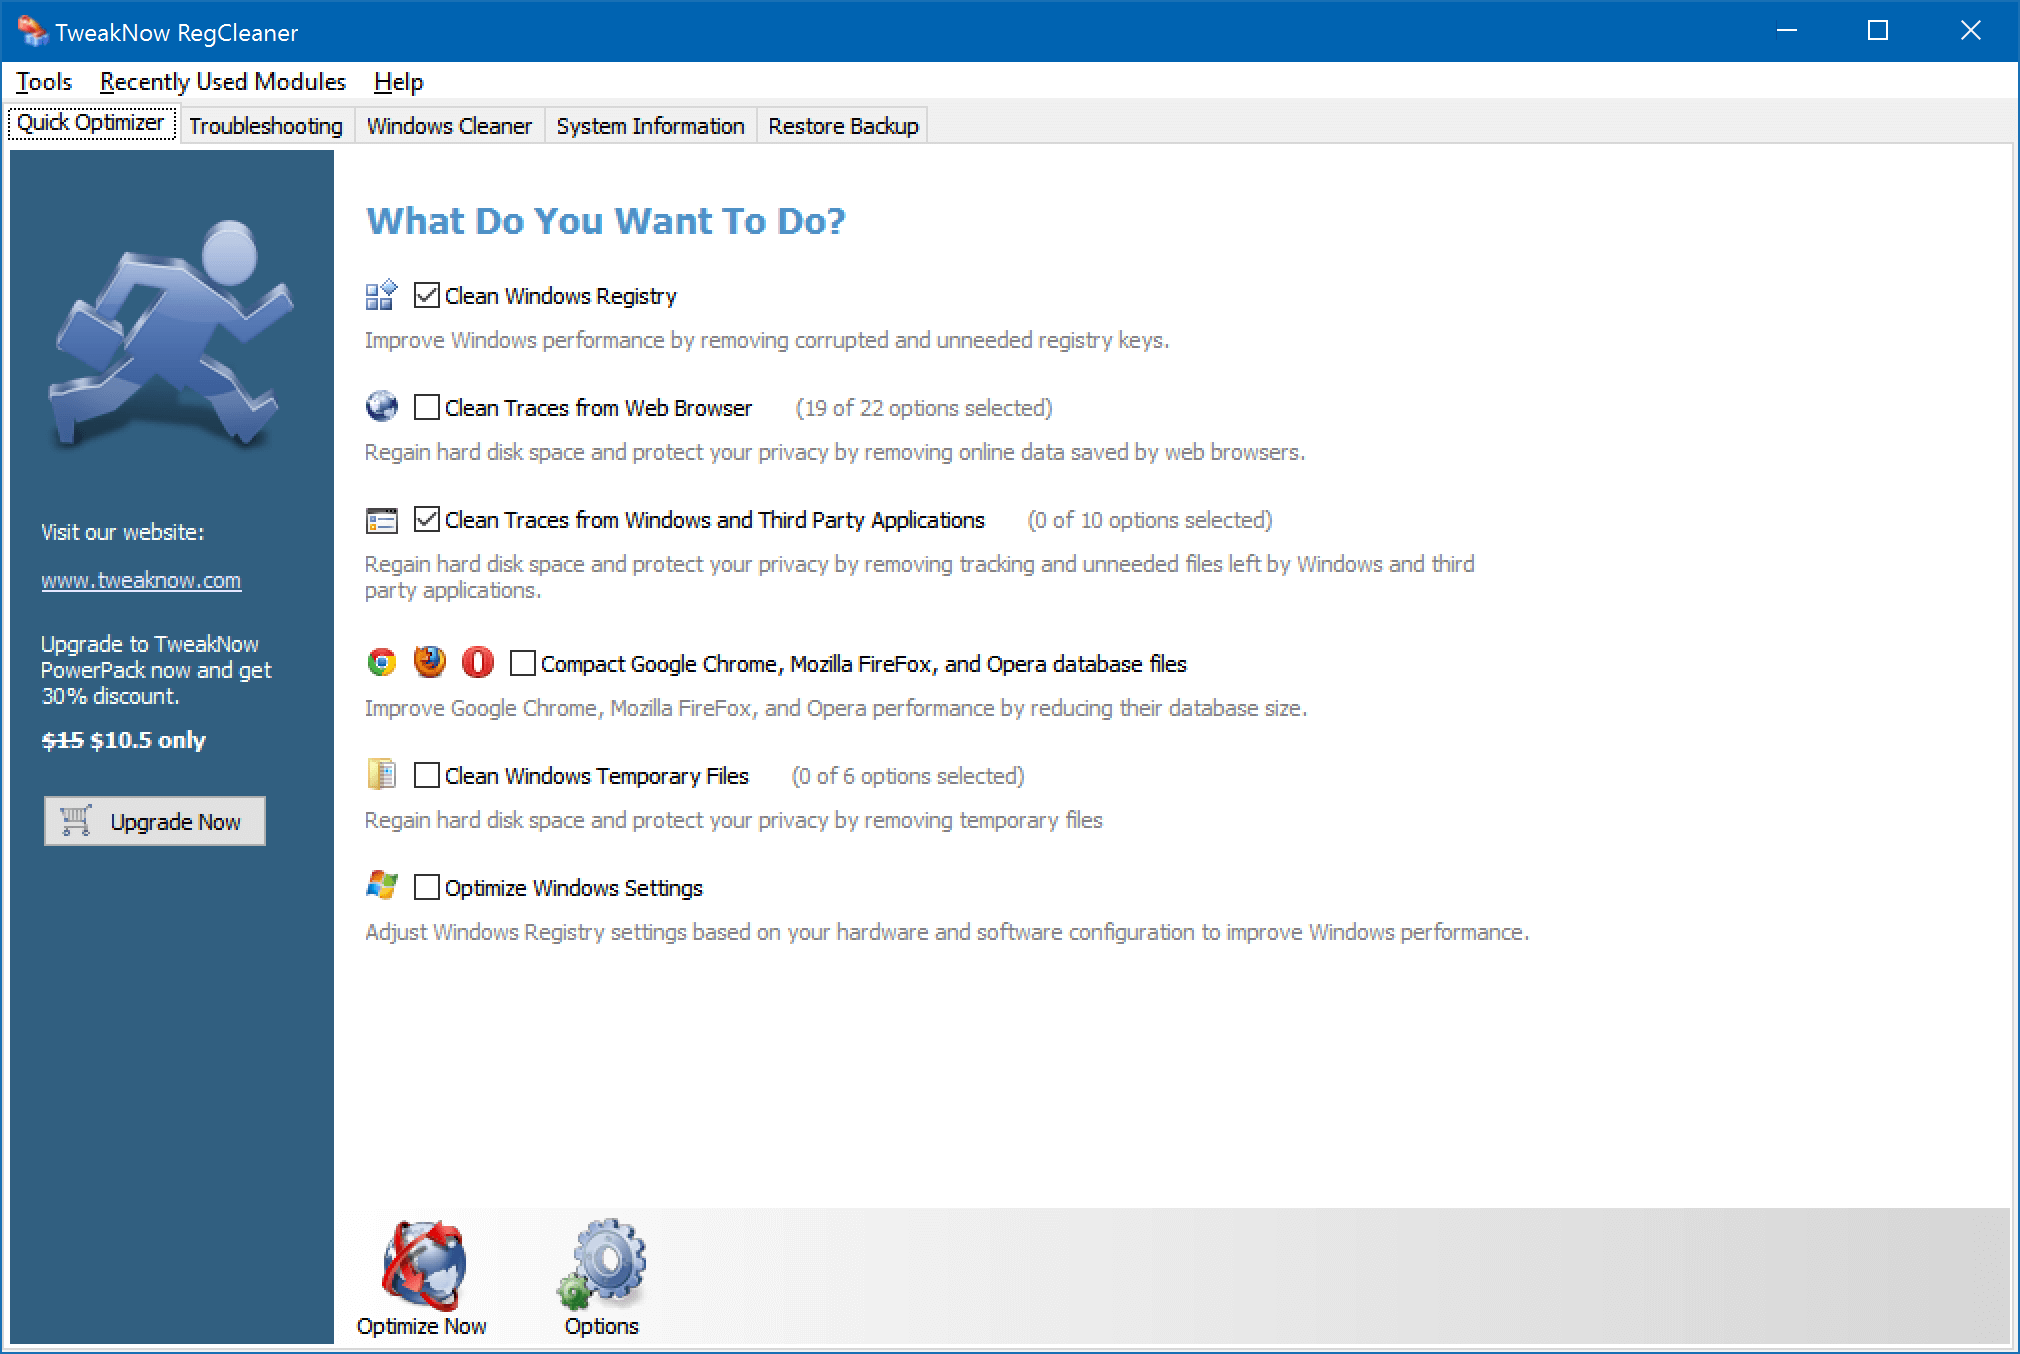Toggle the Clean Windows Temporary Files checkbox
This screenshot has width=2020, height=1354.
coord(428,775)
